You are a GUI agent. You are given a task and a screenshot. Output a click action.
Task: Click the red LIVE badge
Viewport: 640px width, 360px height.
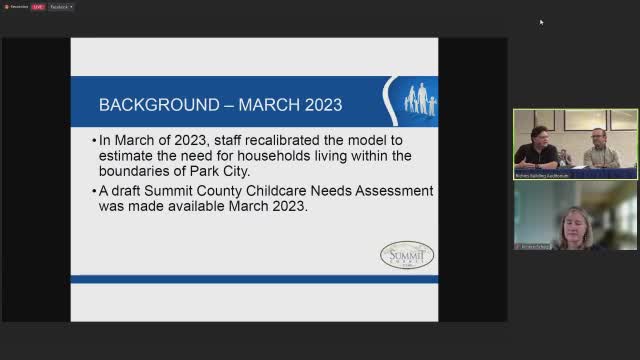pyautogui.click(x=38, y=7)
